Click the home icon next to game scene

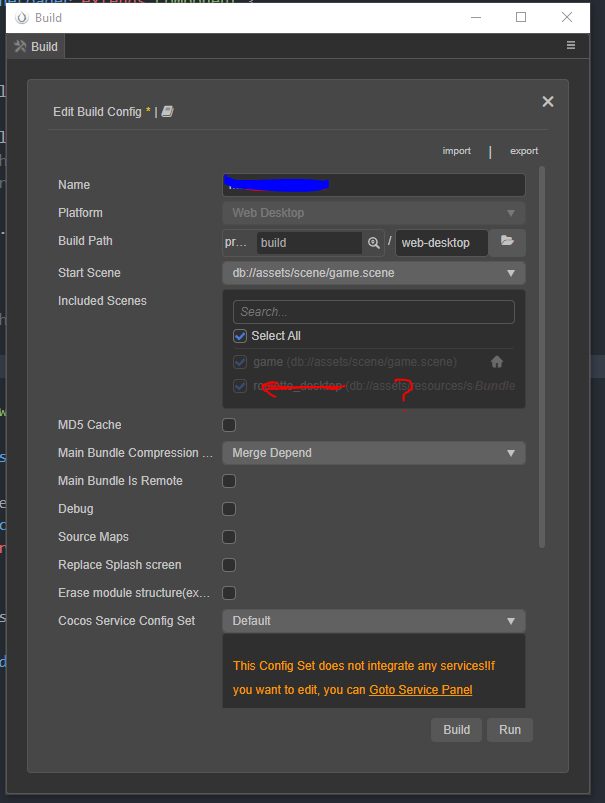tap(496, 362)
